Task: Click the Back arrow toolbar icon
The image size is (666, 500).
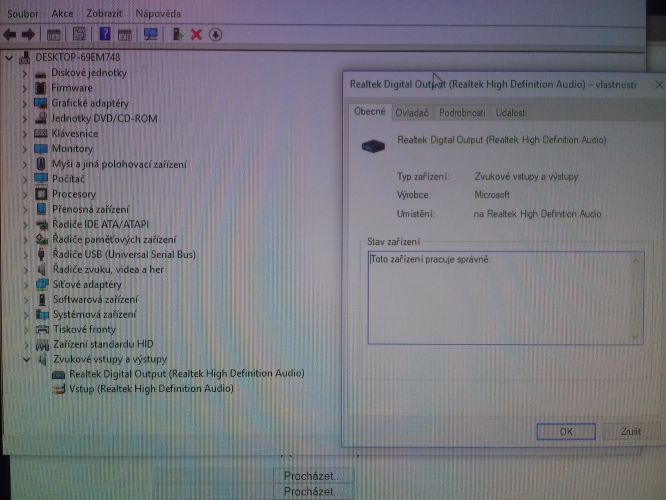Action: [9, 34]
